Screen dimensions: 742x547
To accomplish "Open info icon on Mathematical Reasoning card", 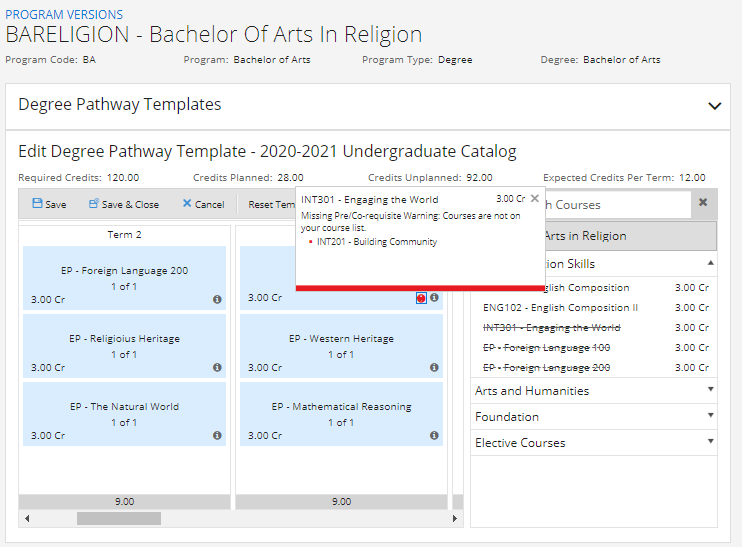I will click(x=434, y=436).
